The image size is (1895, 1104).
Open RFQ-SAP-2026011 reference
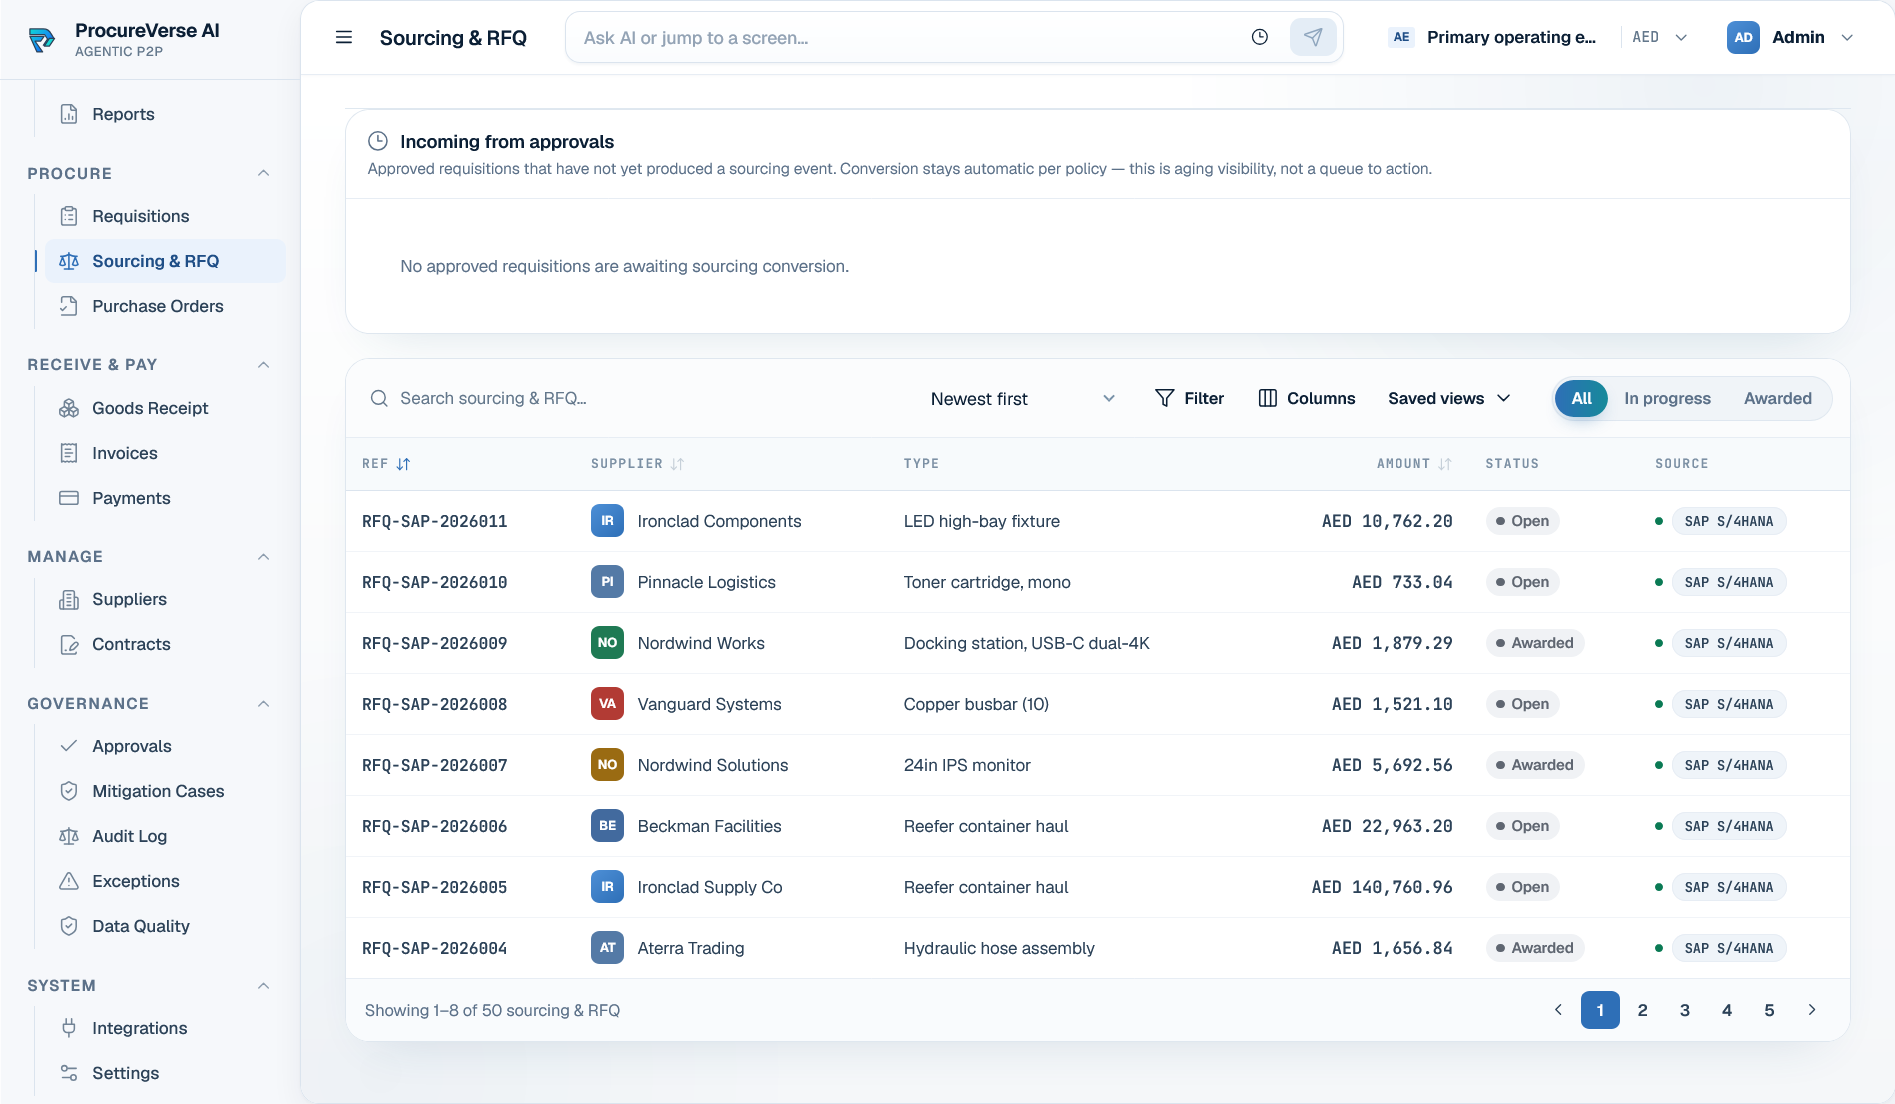point(435,521)
